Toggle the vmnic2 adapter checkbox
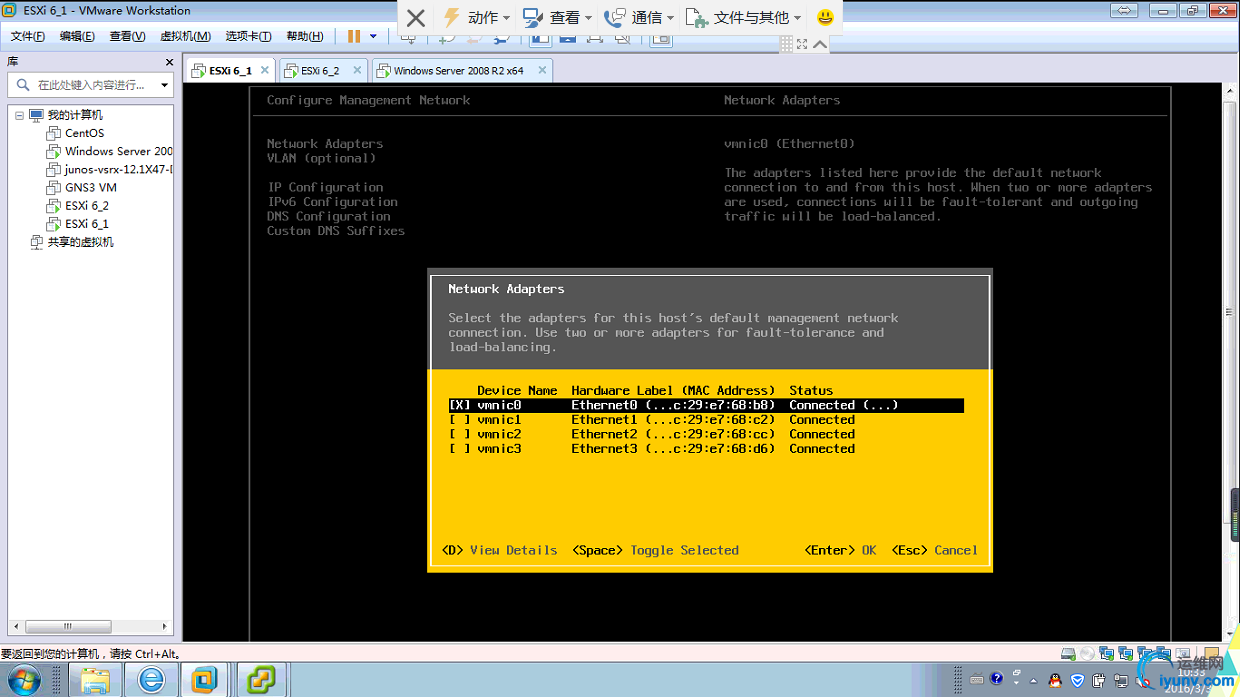 460,434
